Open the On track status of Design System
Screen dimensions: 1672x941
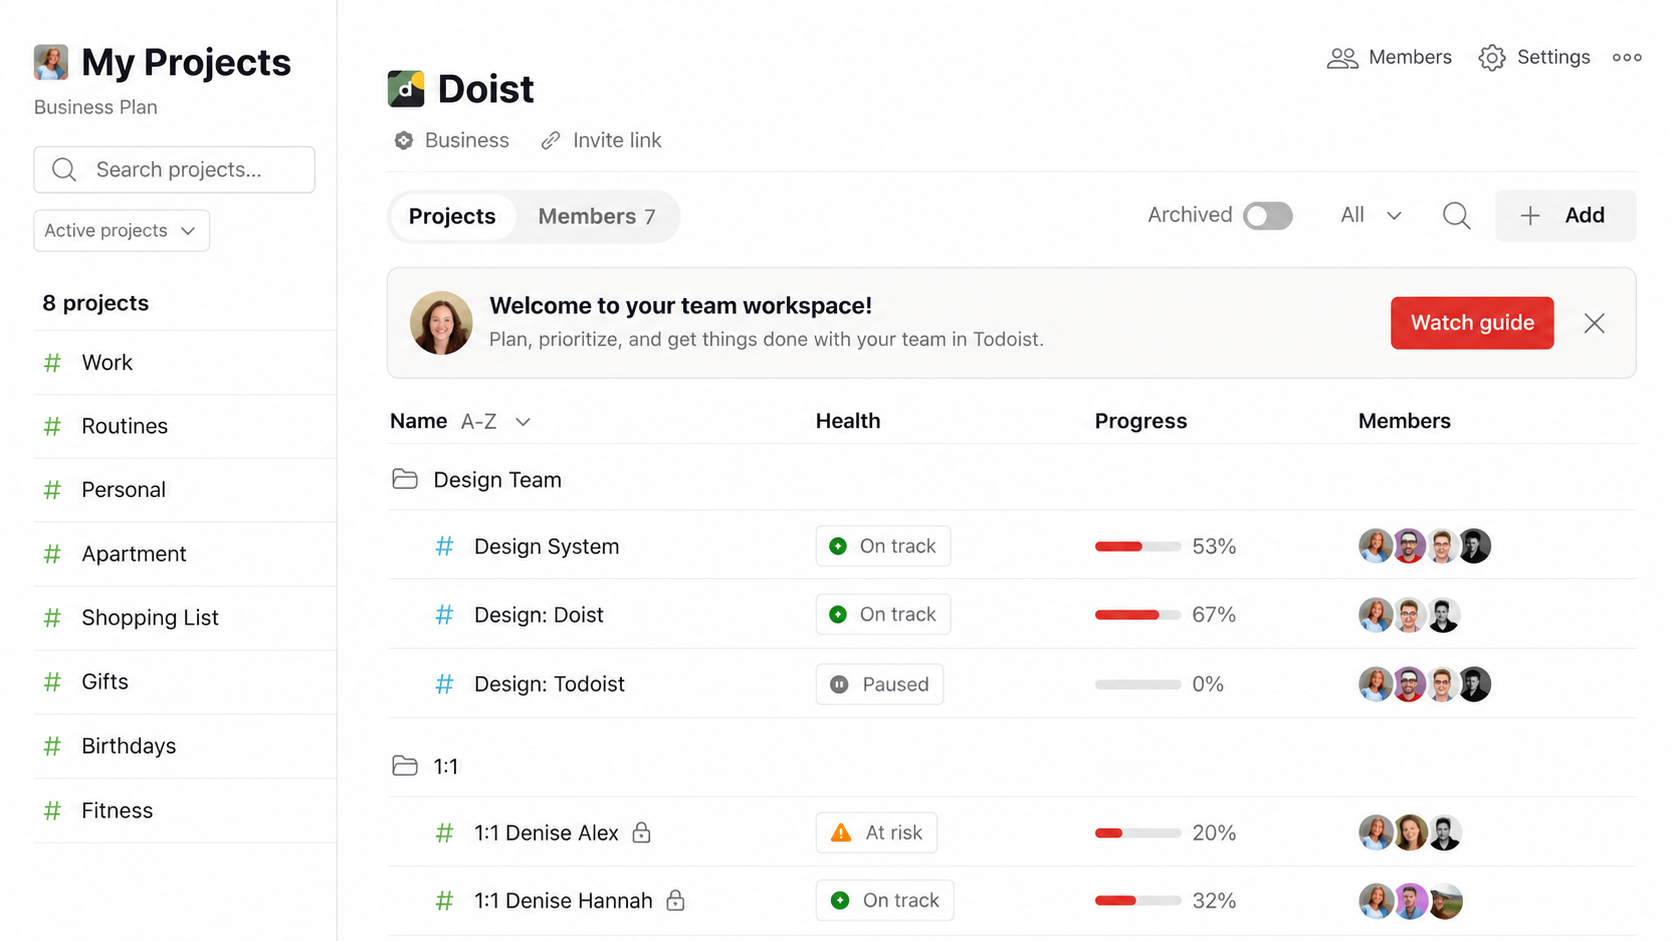pyautogui.click(x=883, y=546)
